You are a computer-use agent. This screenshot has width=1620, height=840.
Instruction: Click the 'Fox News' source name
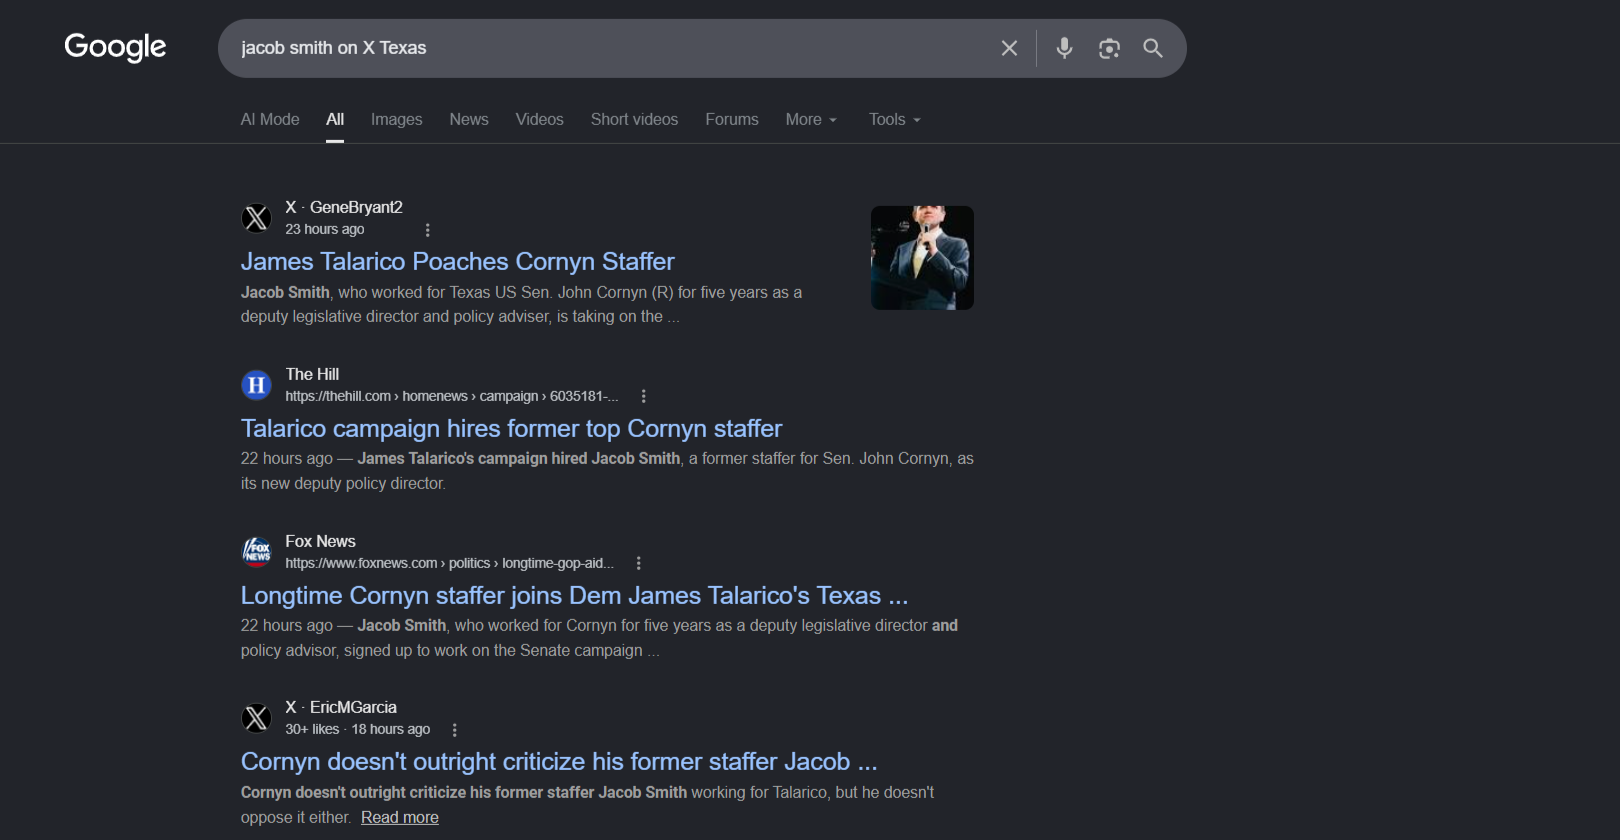(x=320, y=541)
